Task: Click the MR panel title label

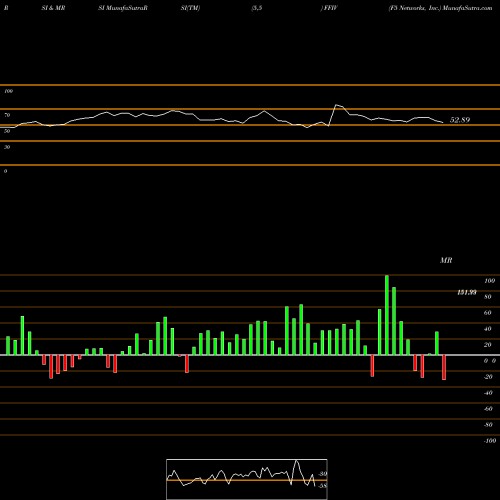Action: [x=446, y=260]
